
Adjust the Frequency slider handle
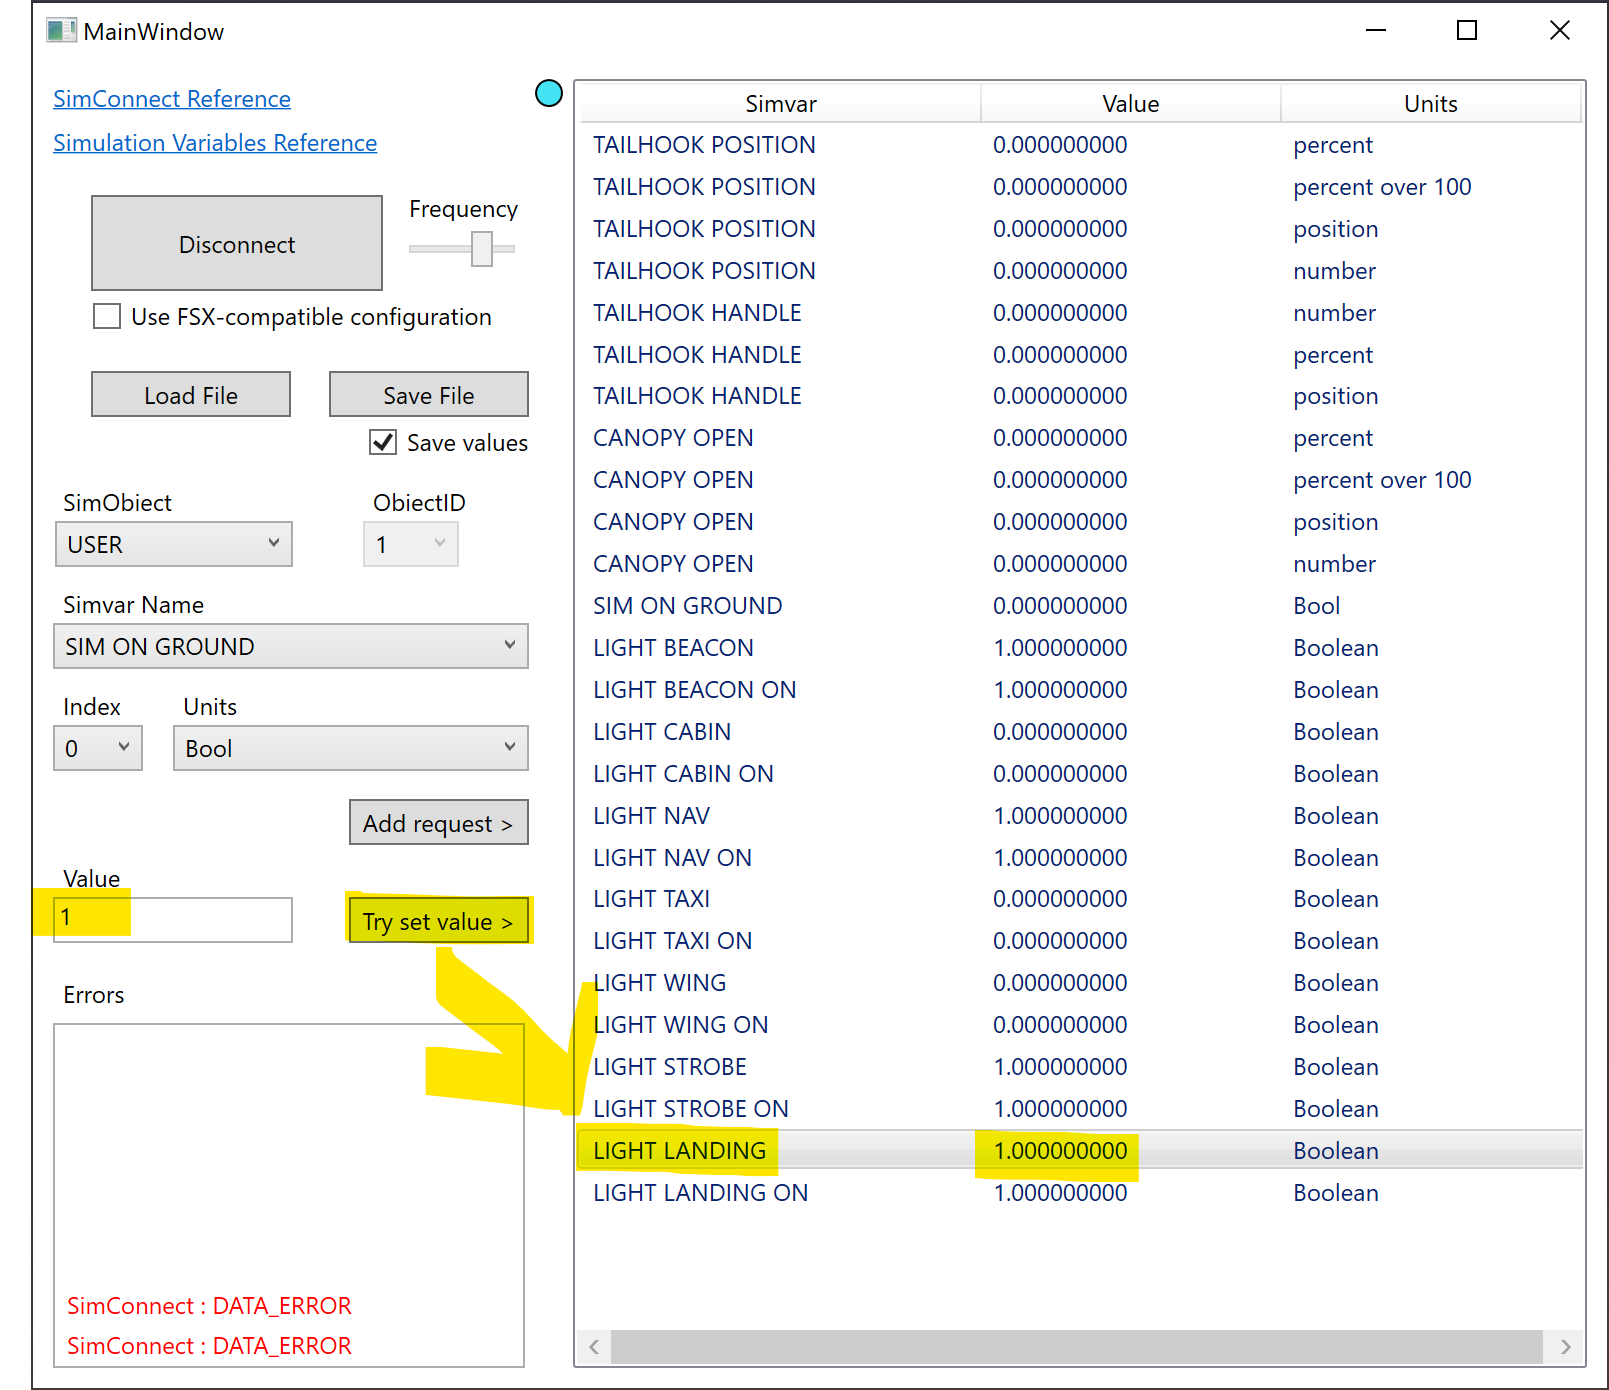click(x=481, y=248)
